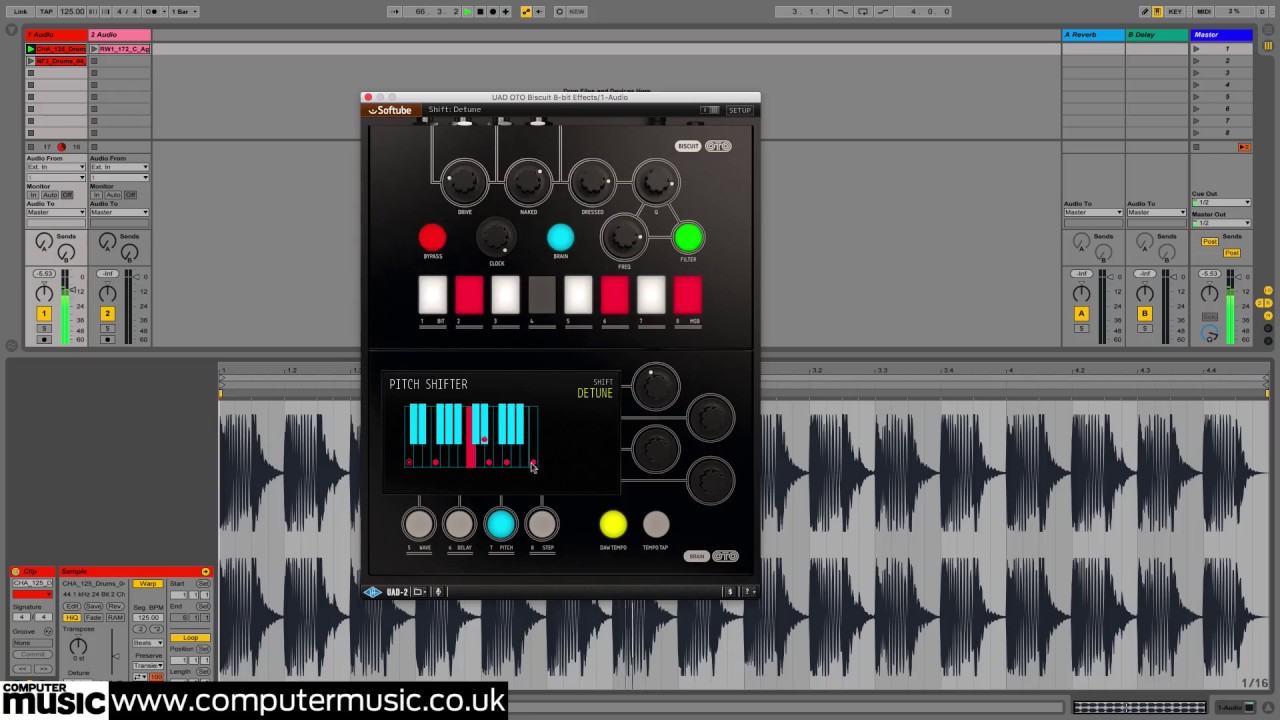Click the UAD logo in plugin toolbar
The image size is (1280, 720).
(x=373, y=592)
